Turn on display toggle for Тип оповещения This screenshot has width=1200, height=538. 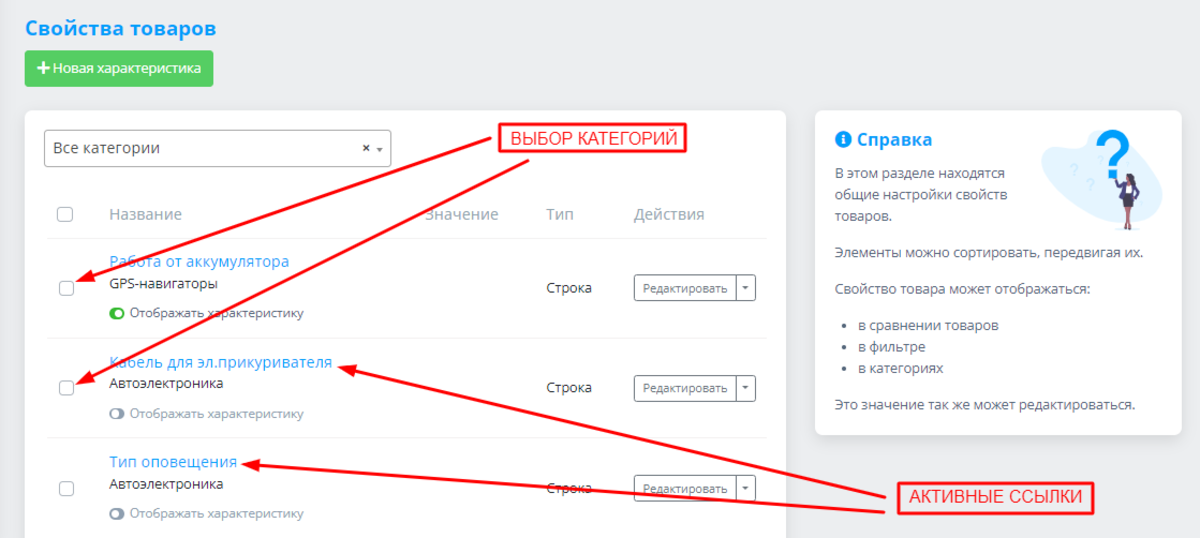[117, 514]
